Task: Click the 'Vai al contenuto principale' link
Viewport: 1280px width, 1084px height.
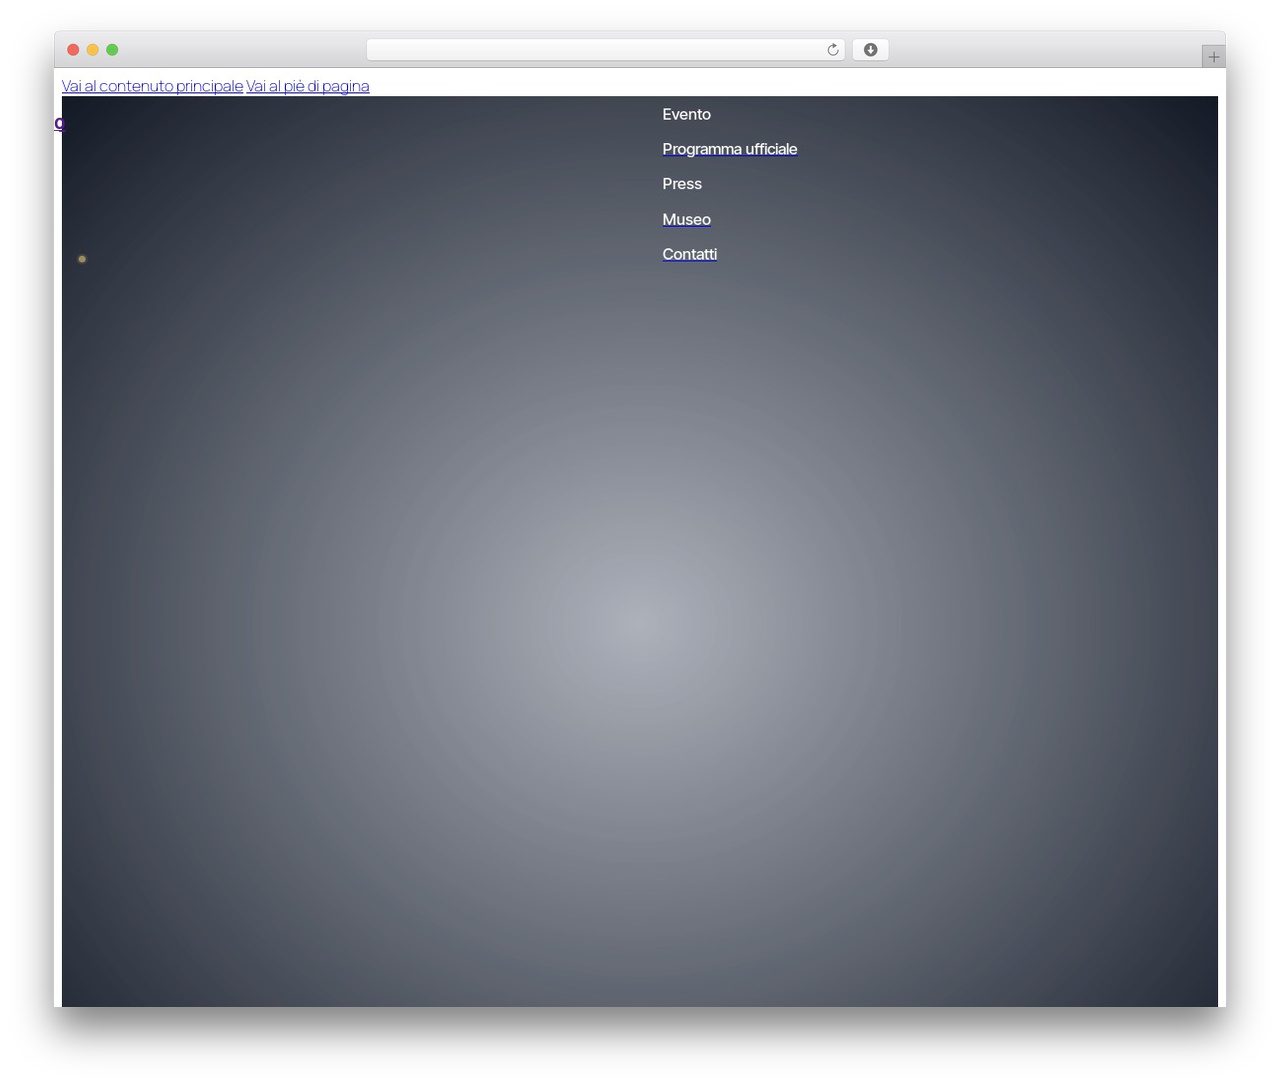Action: [152, 86]
